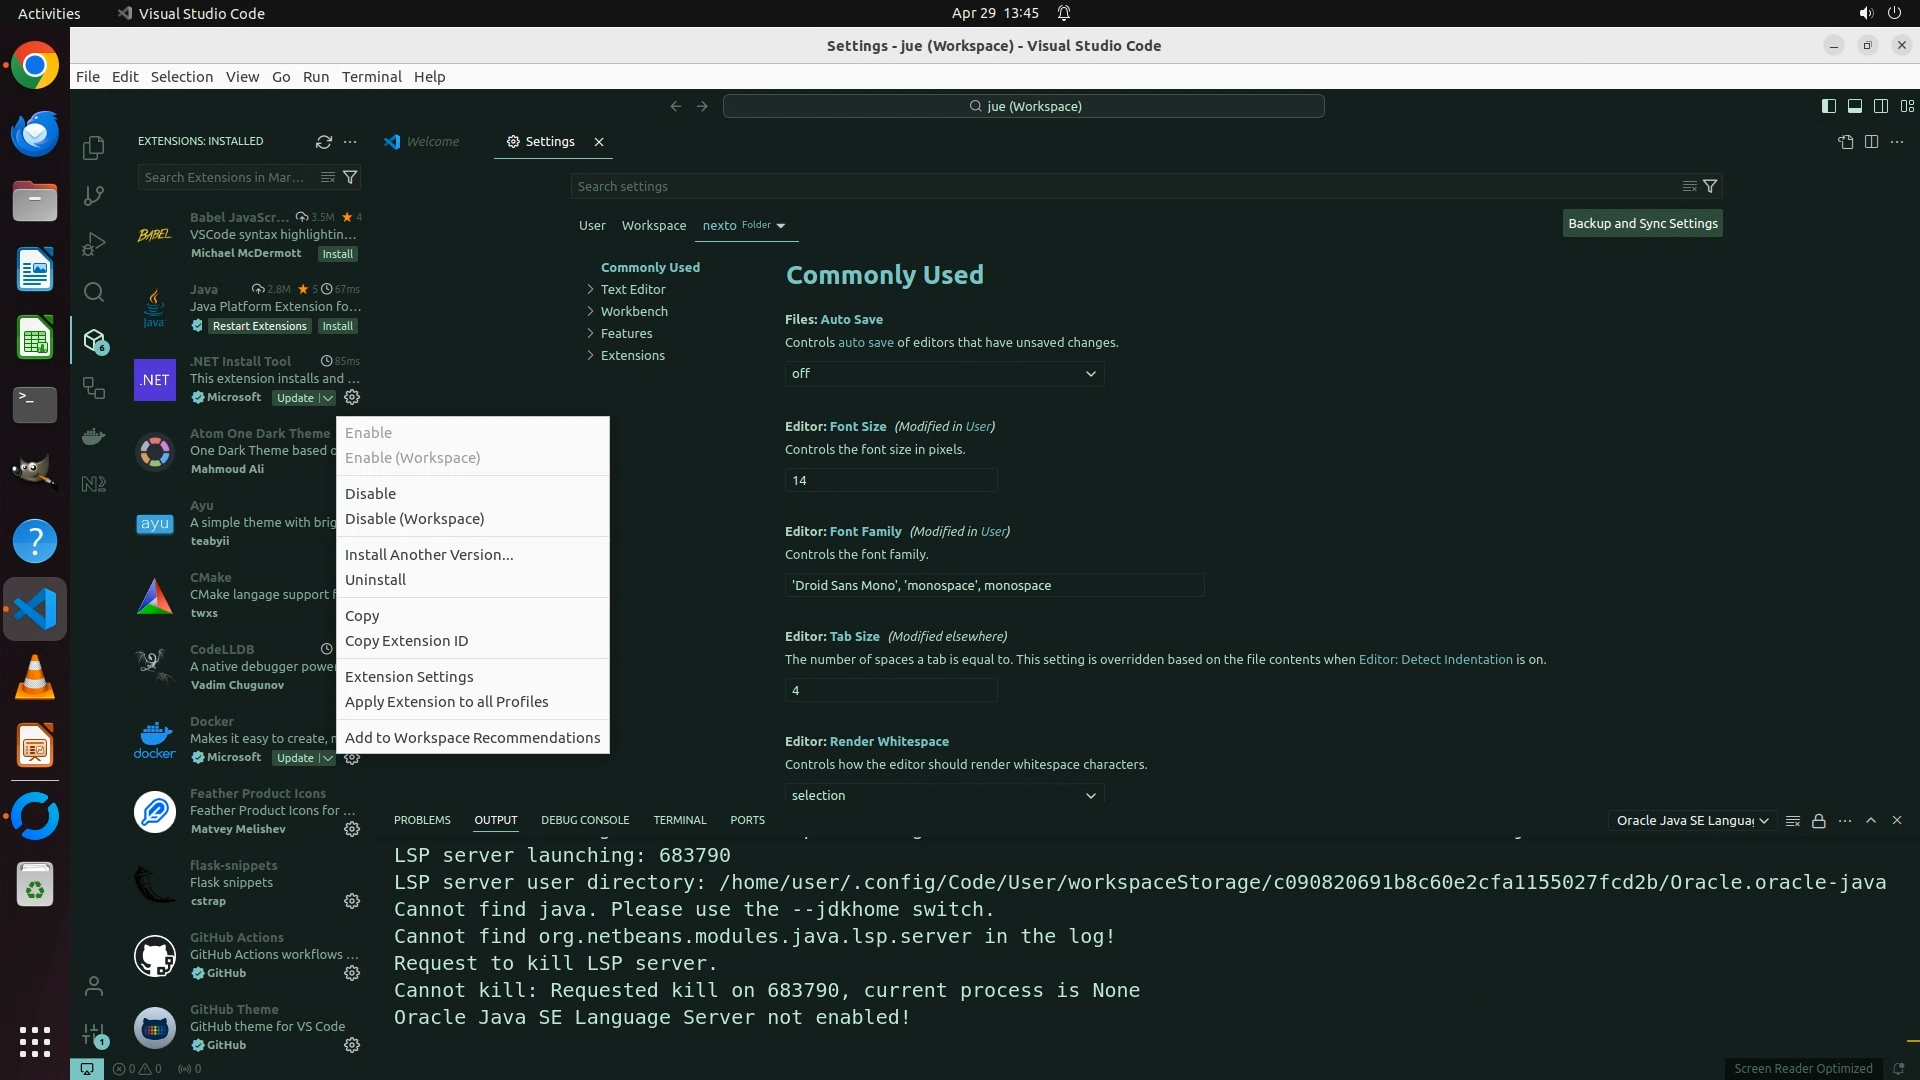Select Uninstall from the context menu

[375, 580]
